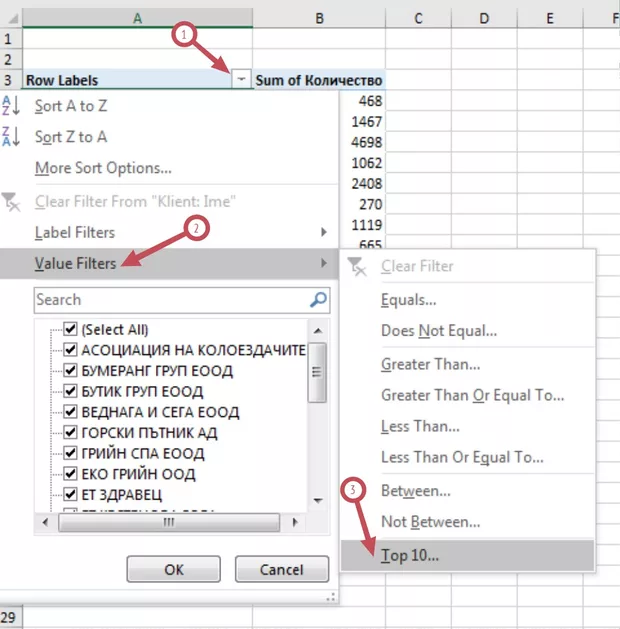620x629 pixels.
Task: Click the Cancel button
Action: click(x=282, y=569)
